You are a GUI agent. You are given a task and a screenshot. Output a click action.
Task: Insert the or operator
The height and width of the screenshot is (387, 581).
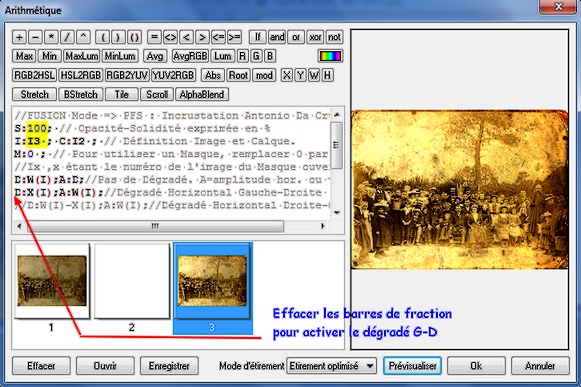point(296,37)
